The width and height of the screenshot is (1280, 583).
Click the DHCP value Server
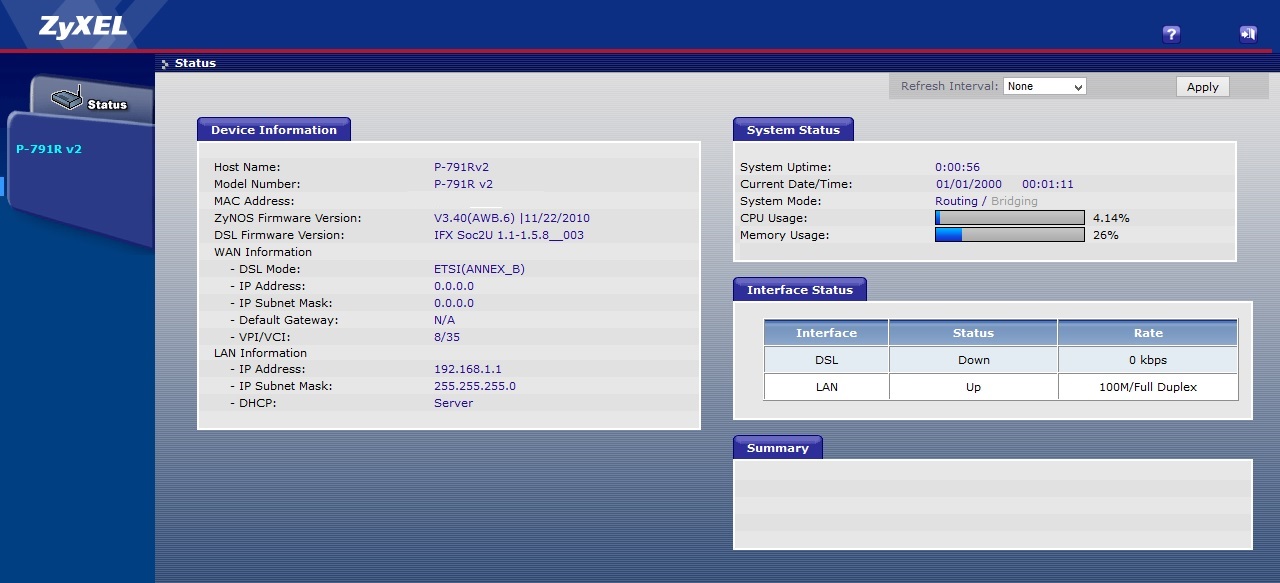[x=453, y=403]
